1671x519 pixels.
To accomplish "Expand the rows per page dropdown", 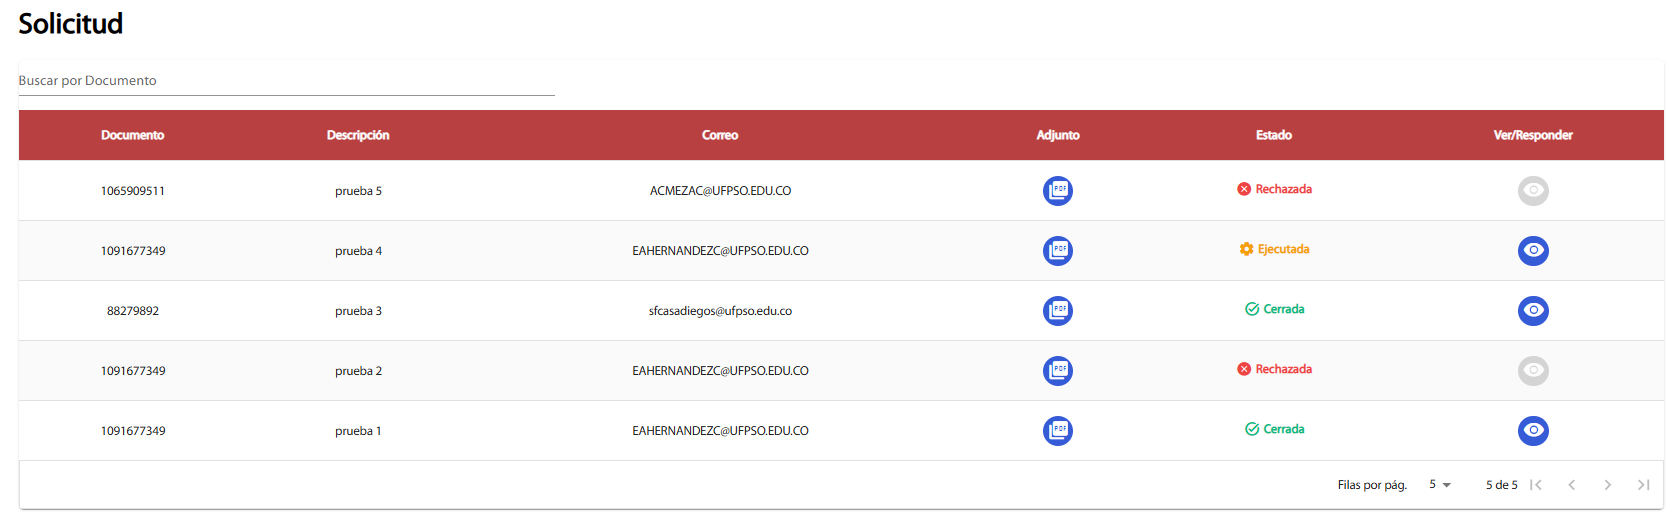I will point(1439,485).
